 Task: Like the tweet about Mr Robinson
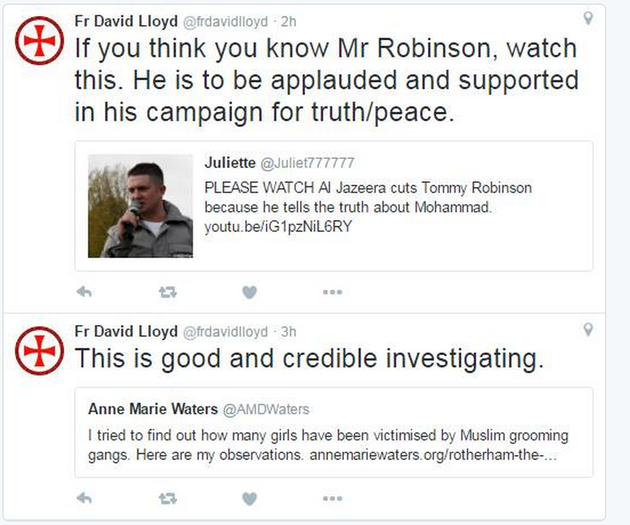point(250,292)
